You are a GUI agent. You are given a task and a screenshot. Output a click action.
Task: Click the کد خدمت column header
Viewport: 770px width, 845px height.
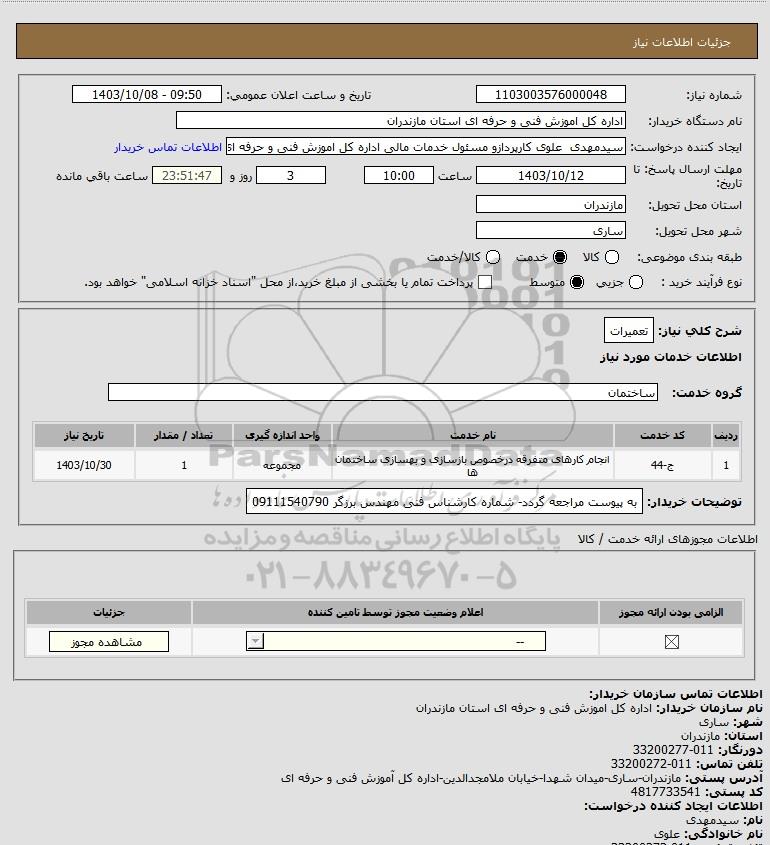pos(662,435)
